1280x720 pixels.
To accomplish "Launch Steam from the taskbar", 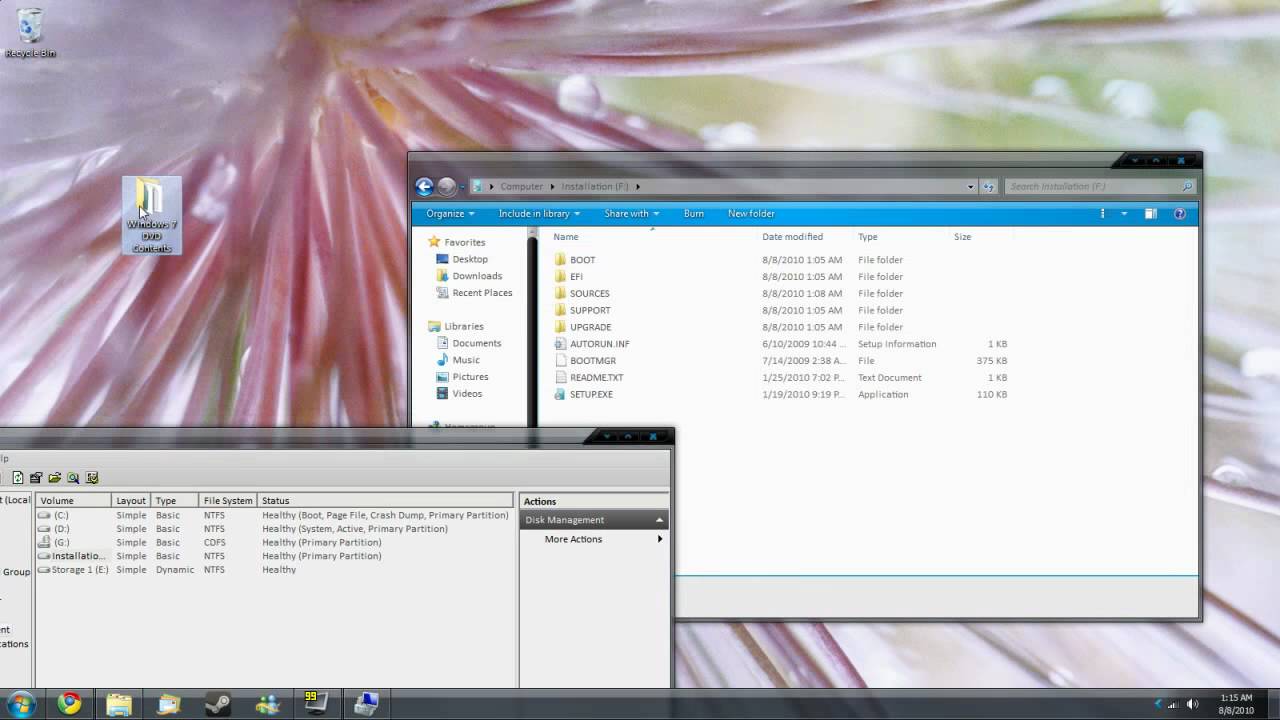I will (x=217, y=704).
